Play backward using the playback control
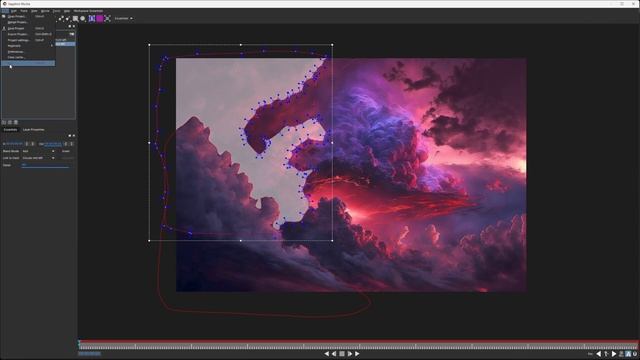The width and height of the screenshot is (640, 360). (334, 354)
